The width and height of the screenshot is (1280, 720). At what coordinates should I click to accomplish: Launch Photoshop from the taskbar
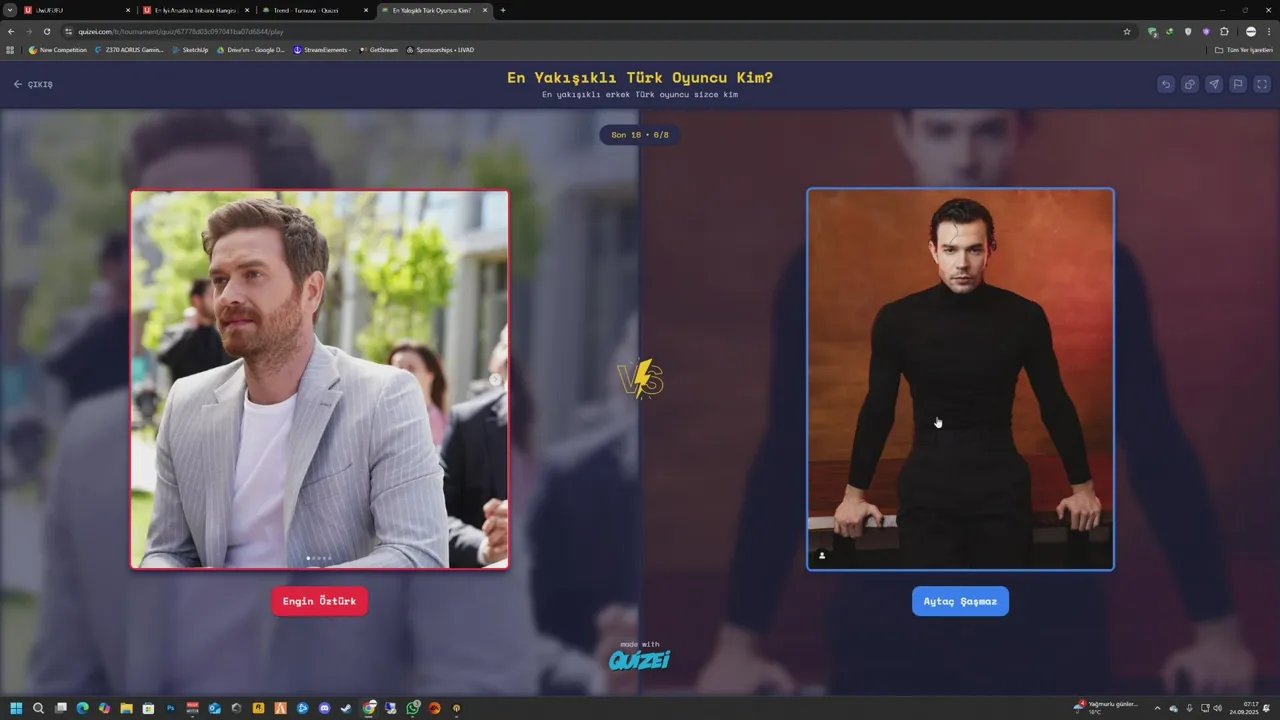170,708
